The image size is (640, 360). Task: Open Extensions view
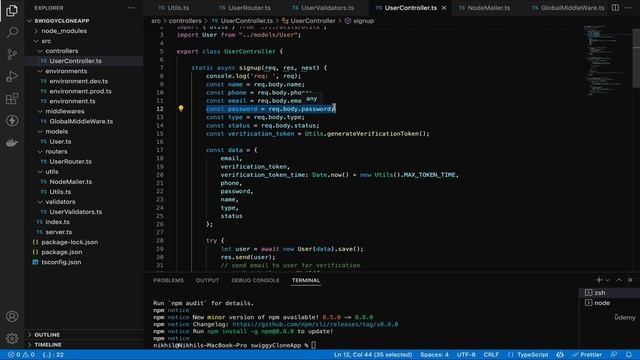pos(12,98)
